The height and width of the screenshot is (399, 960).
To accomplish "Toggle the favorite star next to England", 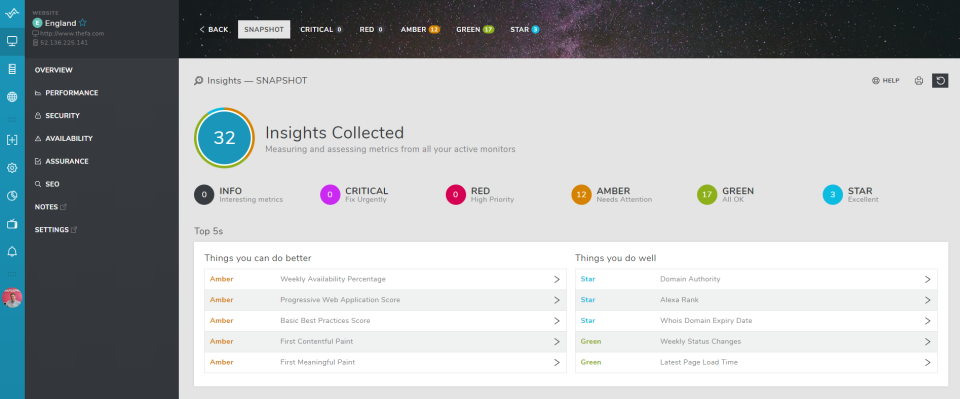I will coord(83,23).
